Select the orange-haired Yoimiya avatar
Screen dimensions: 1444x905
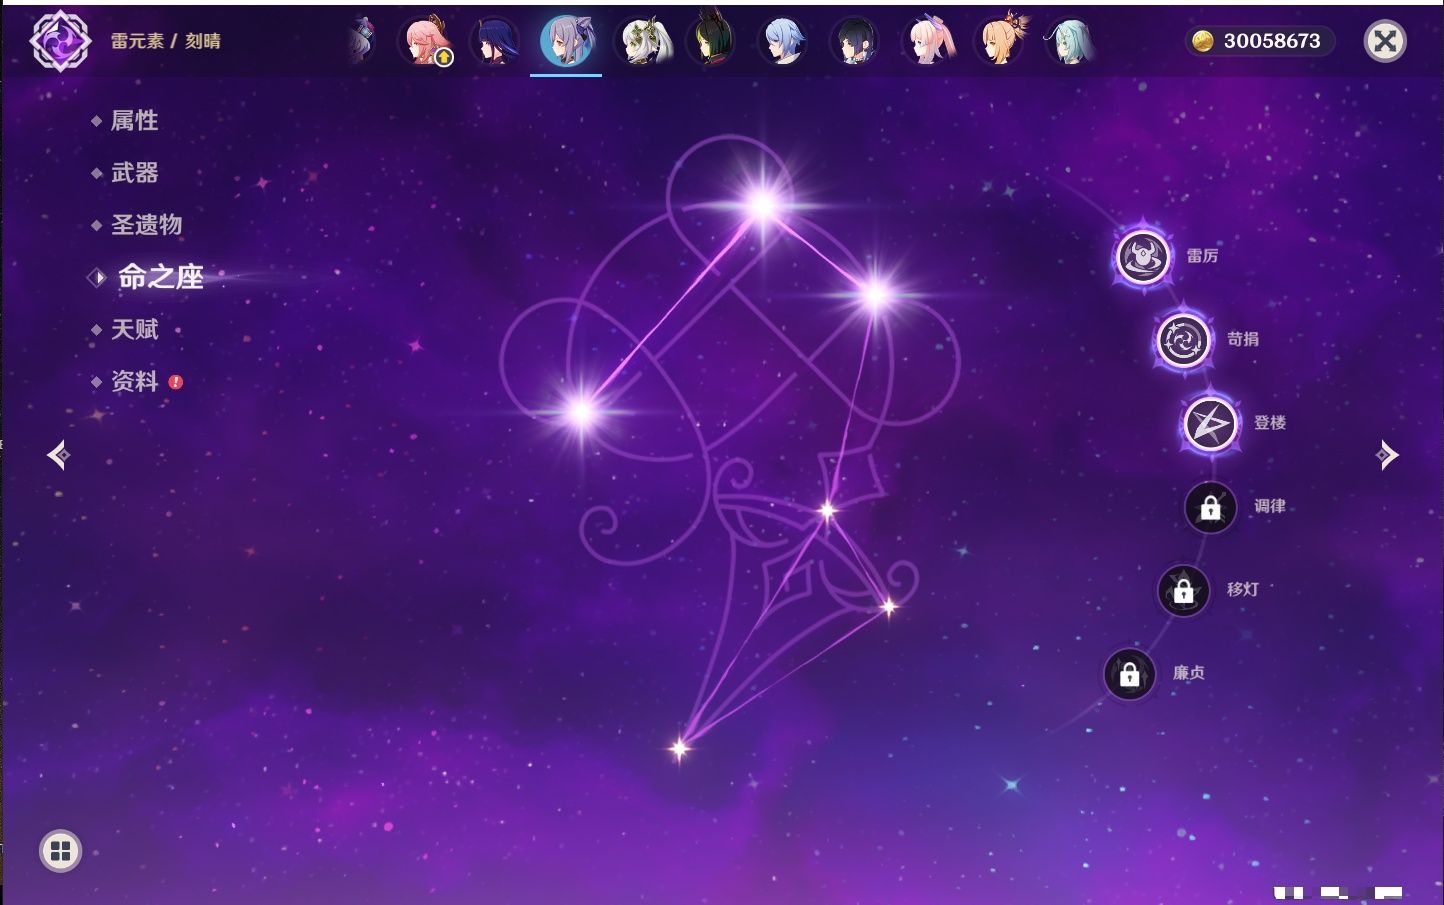tap(1000, 40)
